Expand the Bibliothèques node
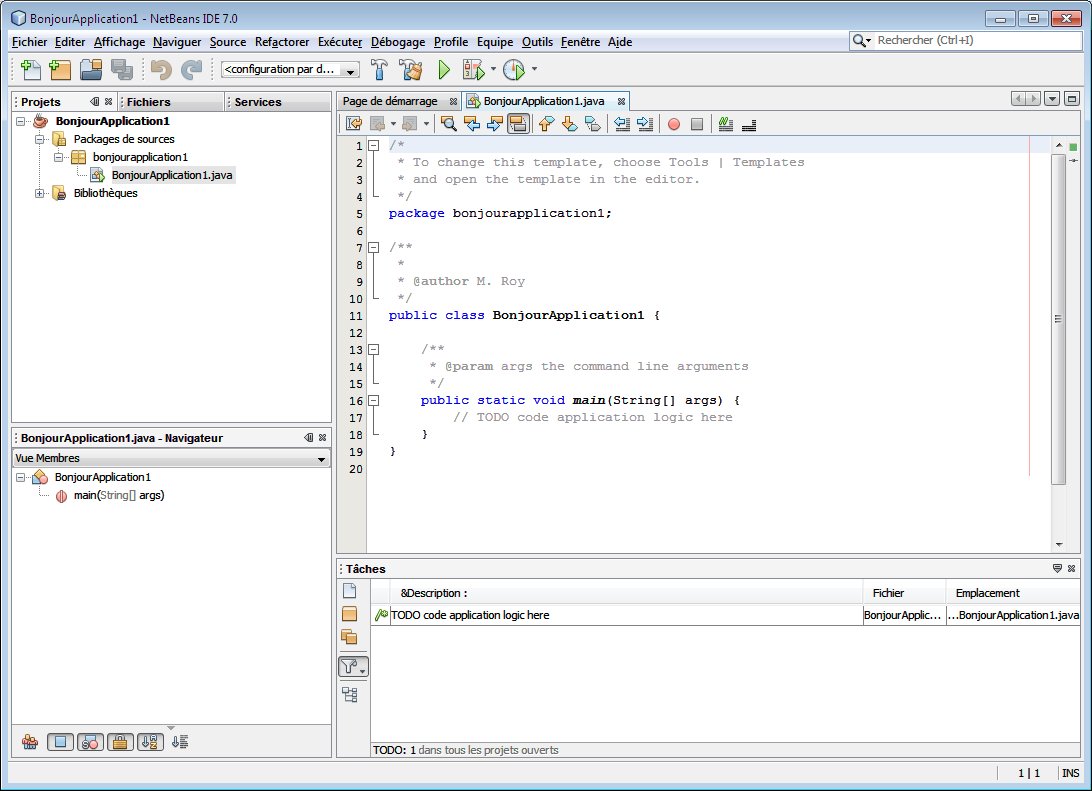The width and height of the screenshot is (1092, 791). [40, 194]
